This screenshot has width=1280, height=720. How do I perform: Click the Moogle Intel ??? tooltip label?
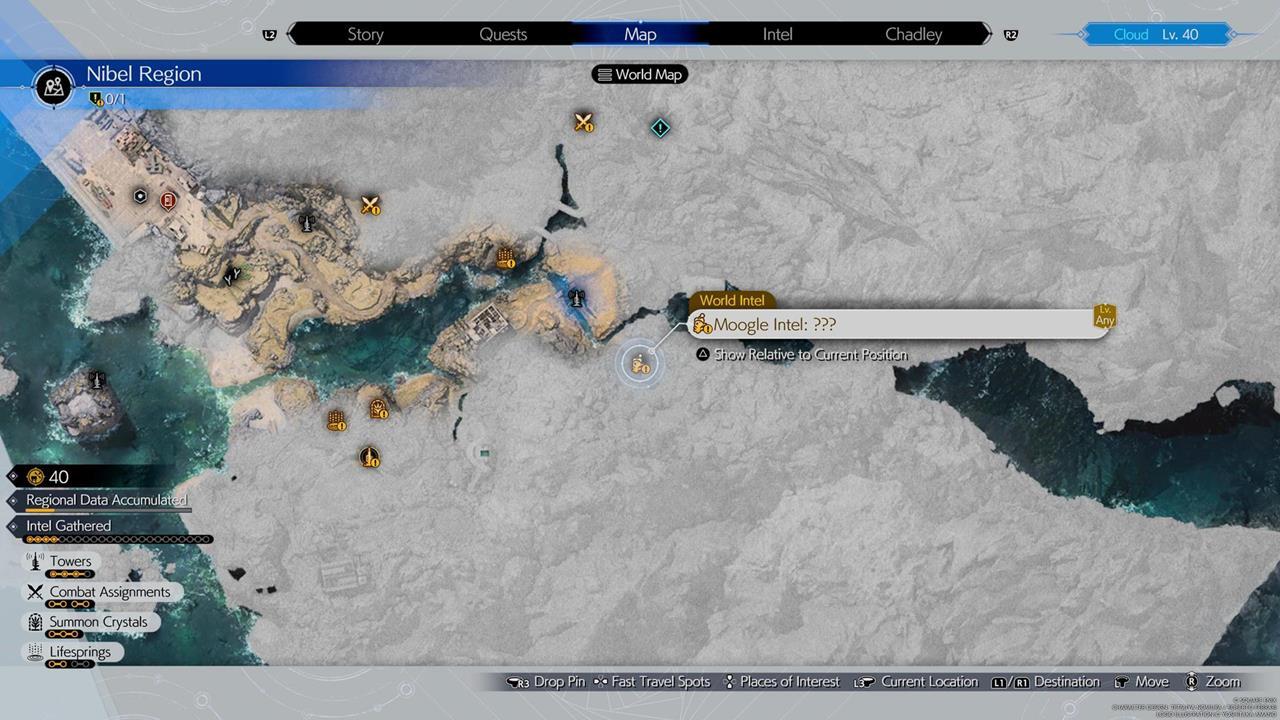click(775, 324)
